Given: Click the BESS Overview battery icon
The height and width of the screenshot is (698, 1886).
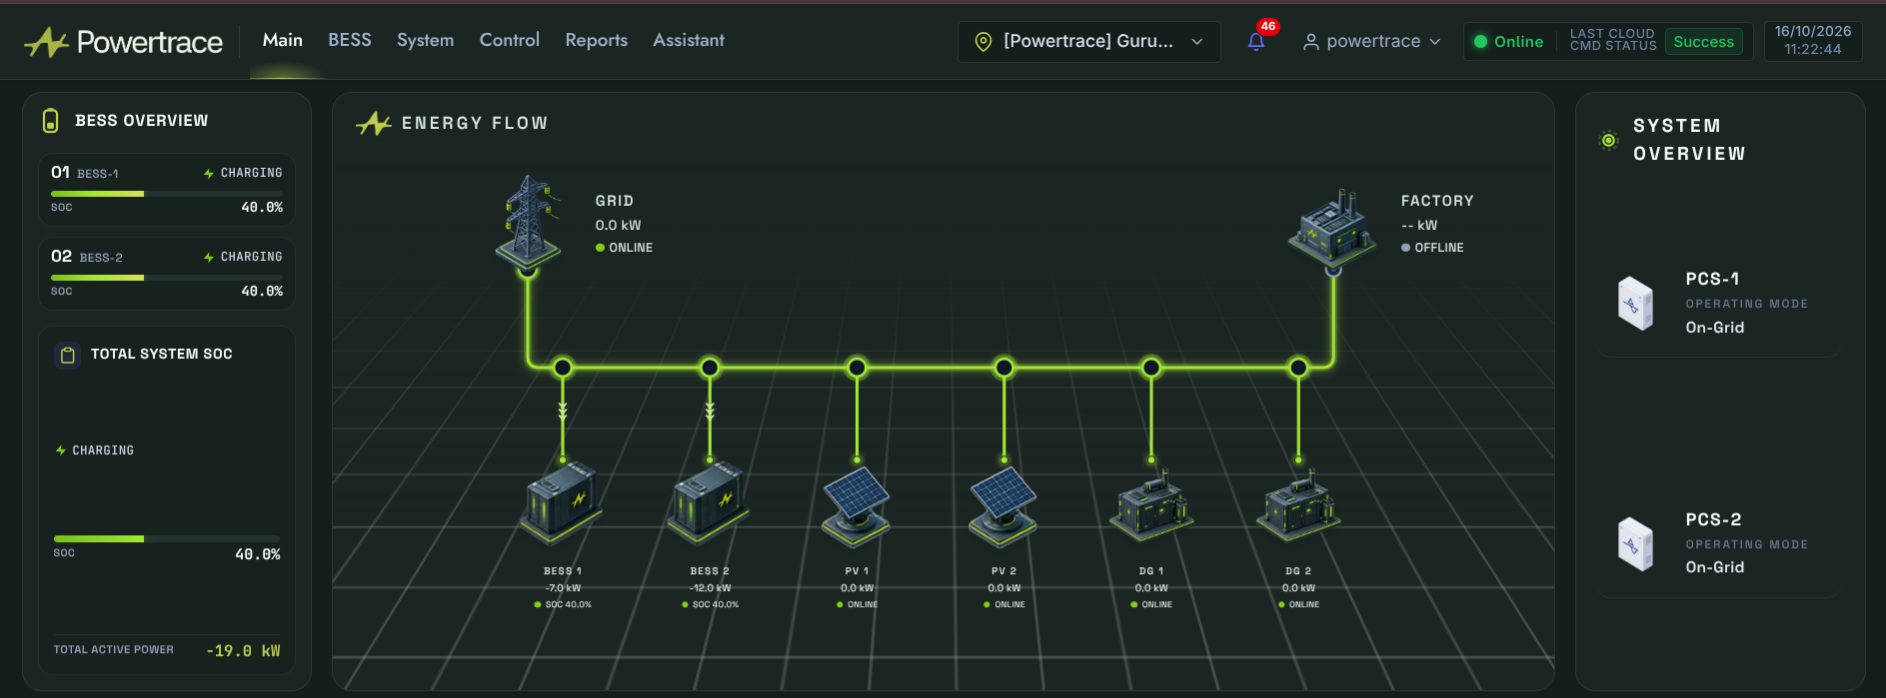Looking at the screenshot, I should [50, 121].
